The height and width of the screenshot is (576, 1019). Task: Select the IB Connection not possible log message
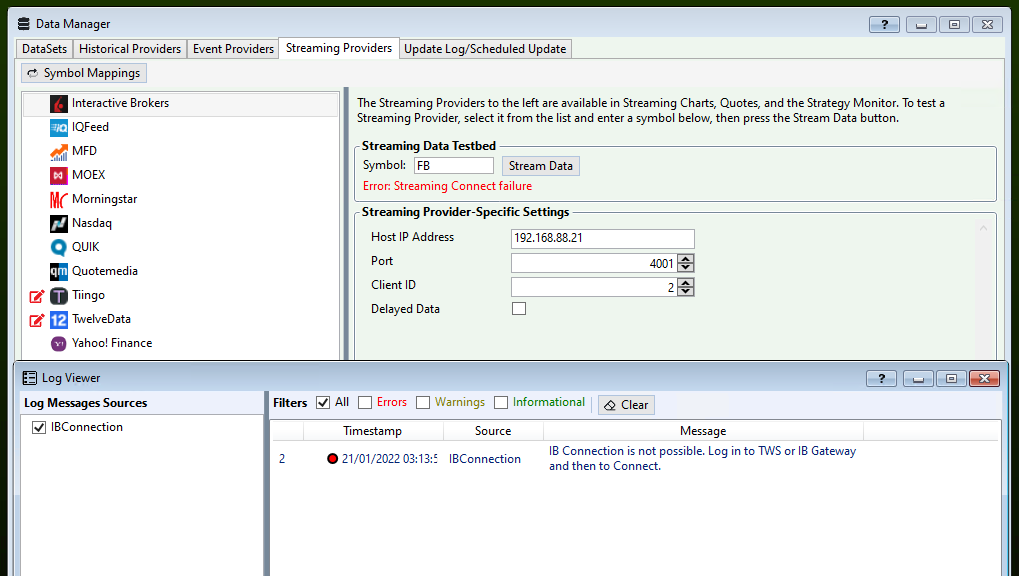pos(703,458)
